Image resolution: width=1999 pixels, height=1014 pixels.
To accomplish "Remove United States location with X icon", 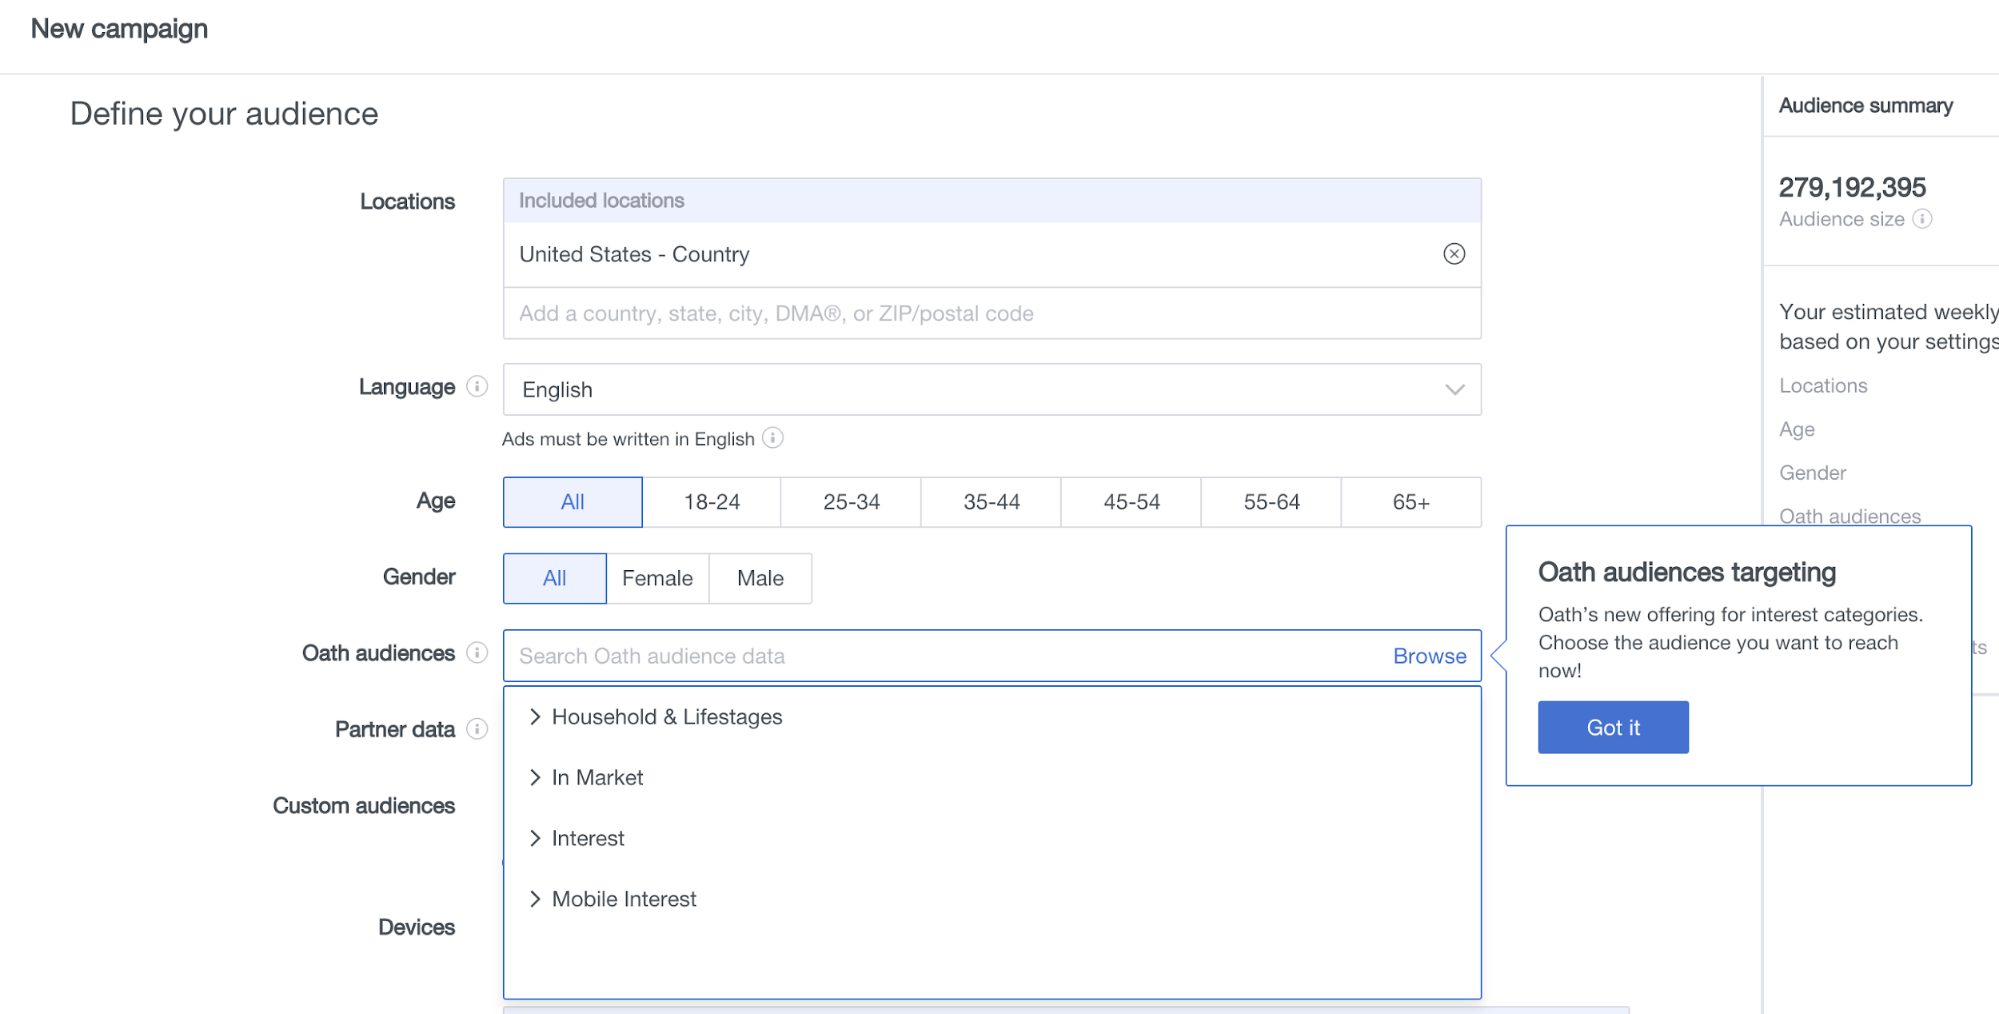I will click(x=1454, y=254).
